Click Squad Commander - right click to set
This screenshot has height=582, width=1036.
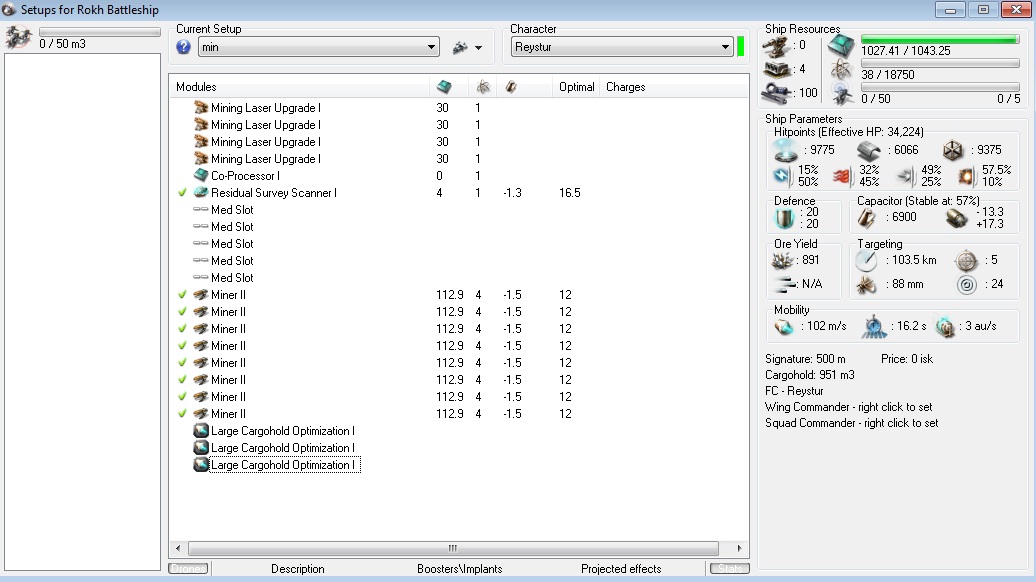coord(852,423)
